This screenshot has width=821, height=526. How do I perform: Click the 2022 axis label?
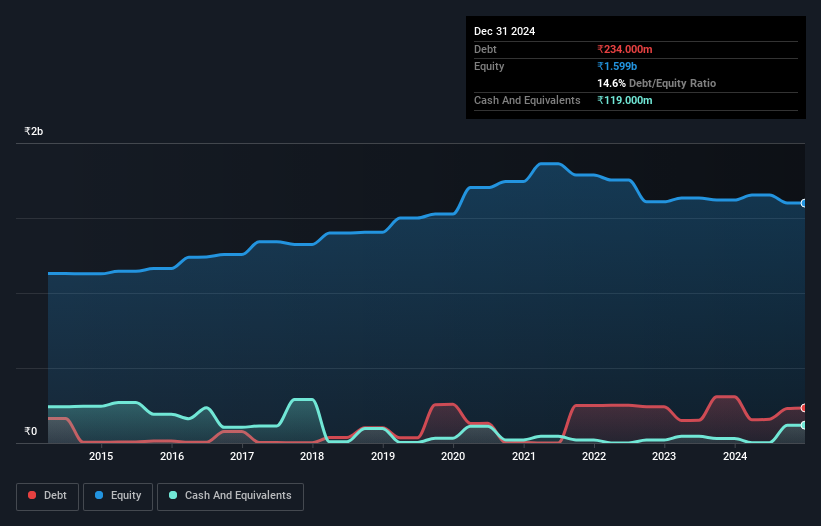[x=594, y=456]
